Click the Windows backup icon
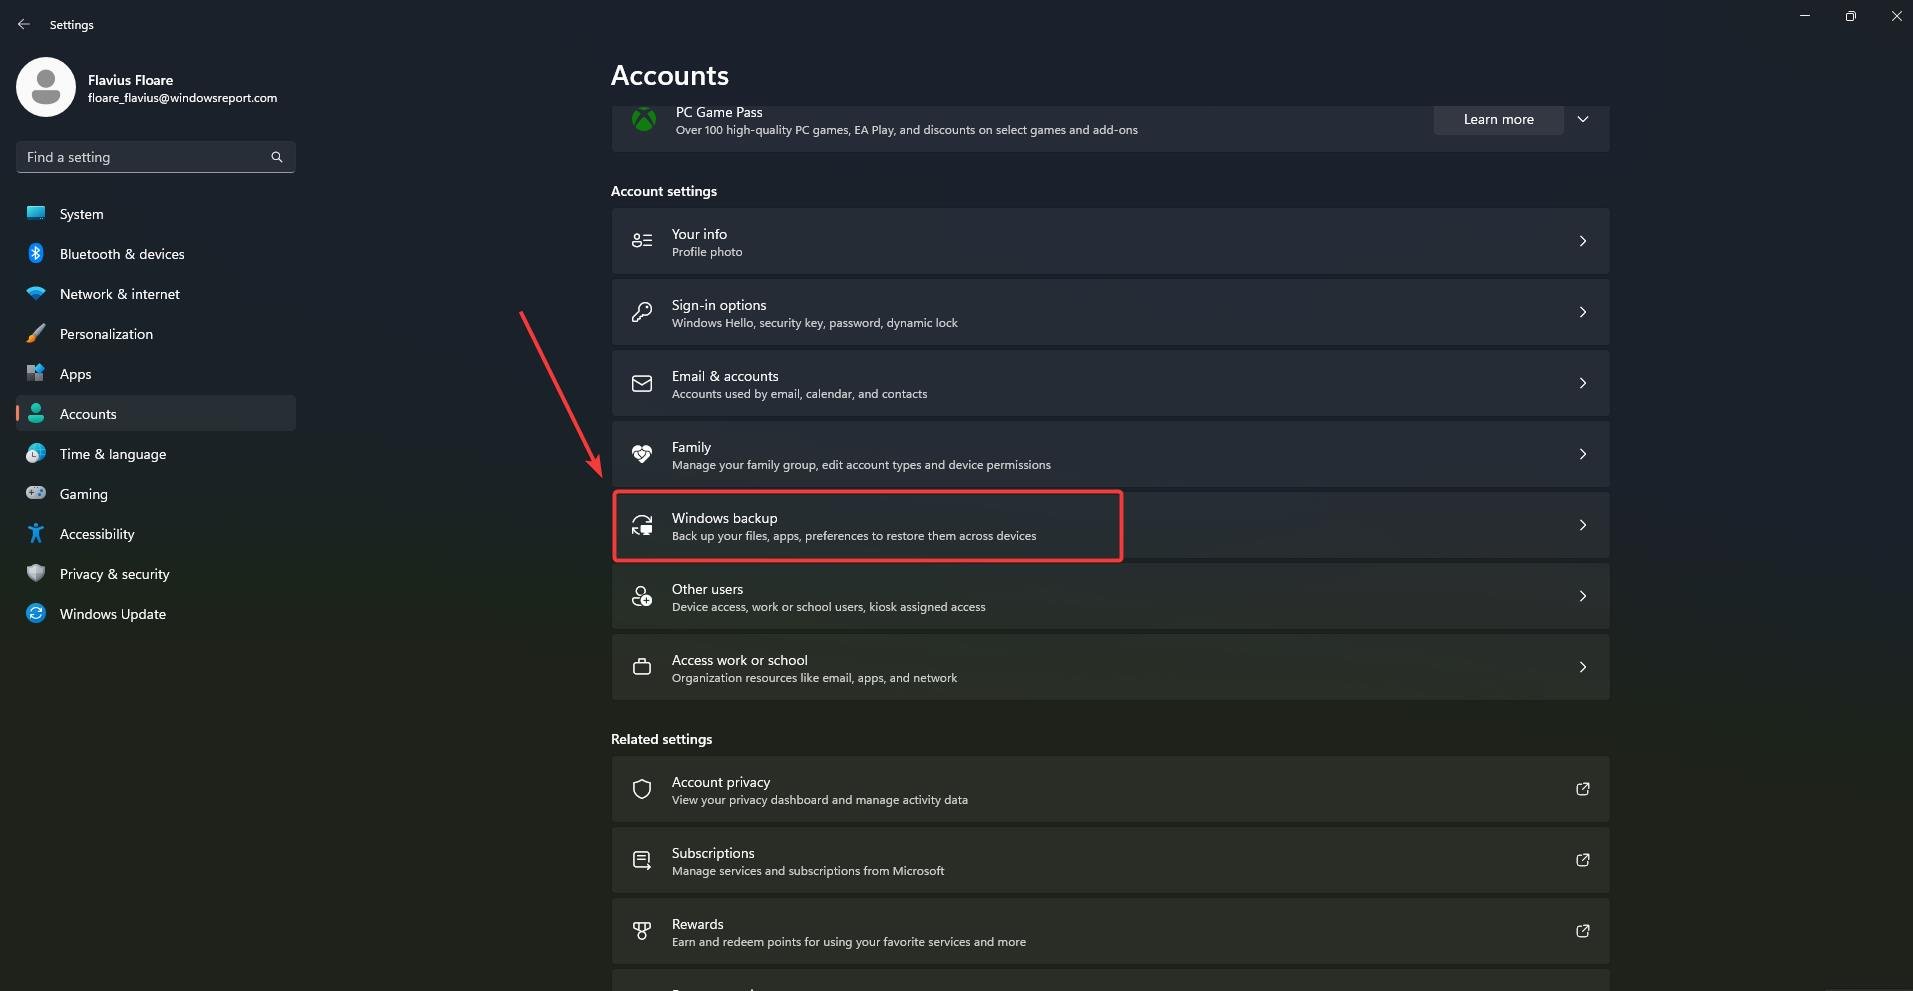The height and width of the screenshot is (991, 1913). [x=642, y=525]
